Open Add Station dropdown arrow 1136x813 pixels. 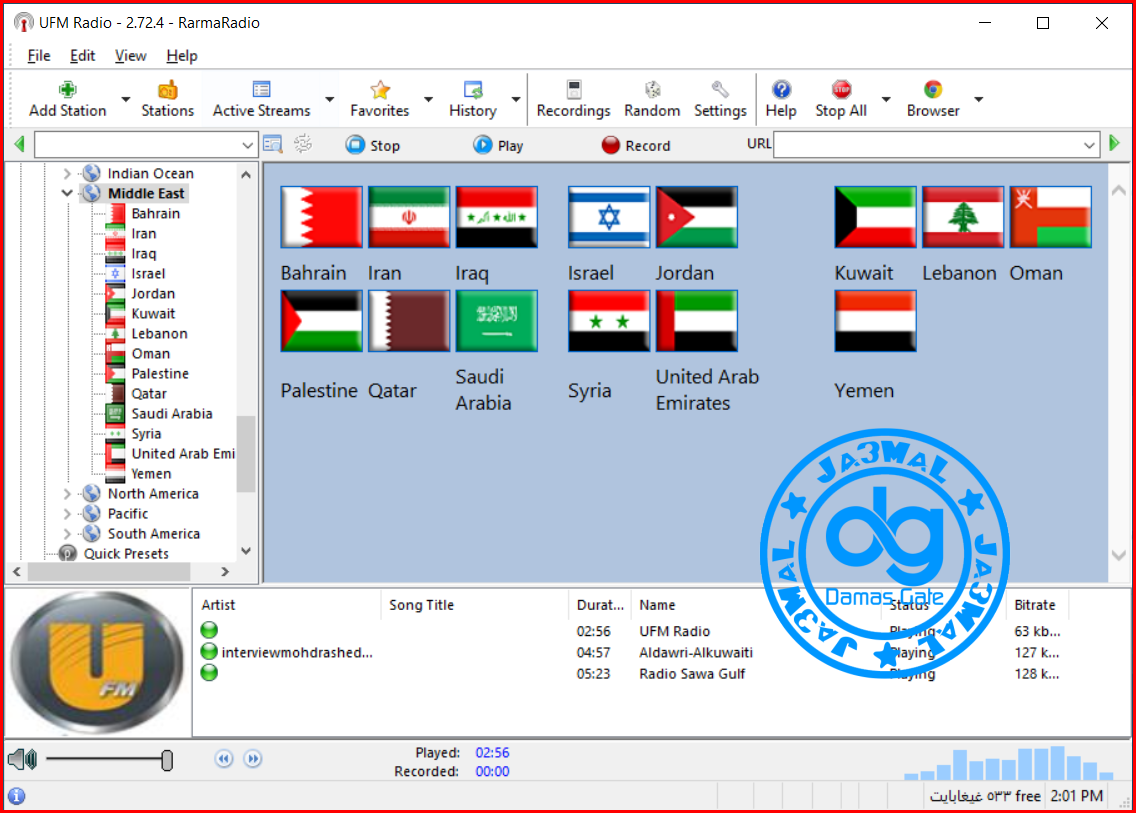(125, 99)
